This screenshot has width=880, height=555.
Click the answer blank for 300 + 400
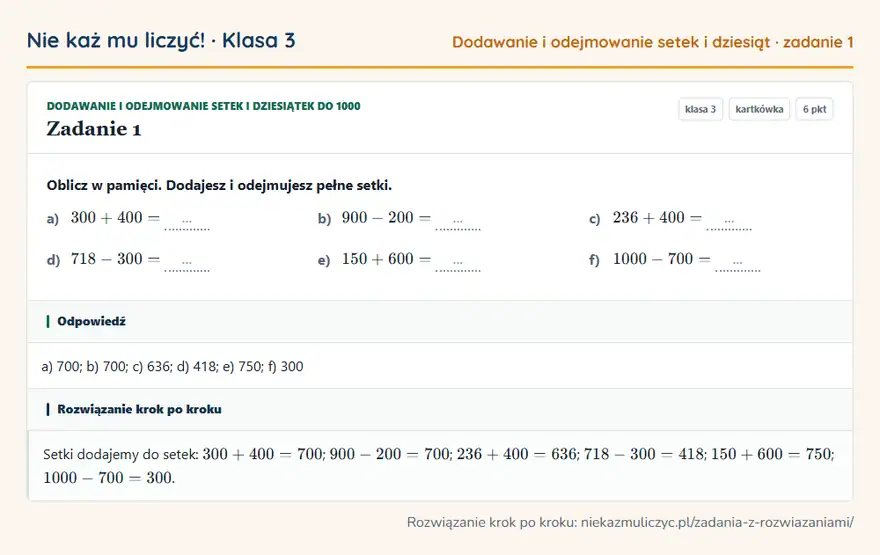187,222
